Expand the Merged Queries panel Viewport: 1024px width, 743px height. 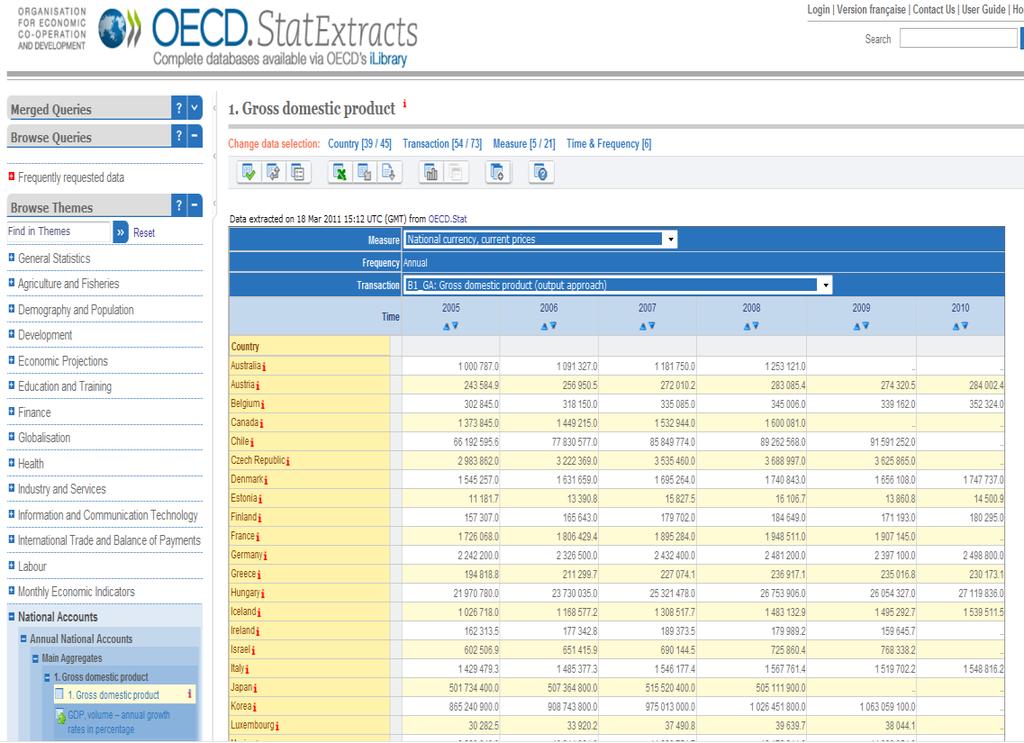pyautogui.click(x=195, y=108)
